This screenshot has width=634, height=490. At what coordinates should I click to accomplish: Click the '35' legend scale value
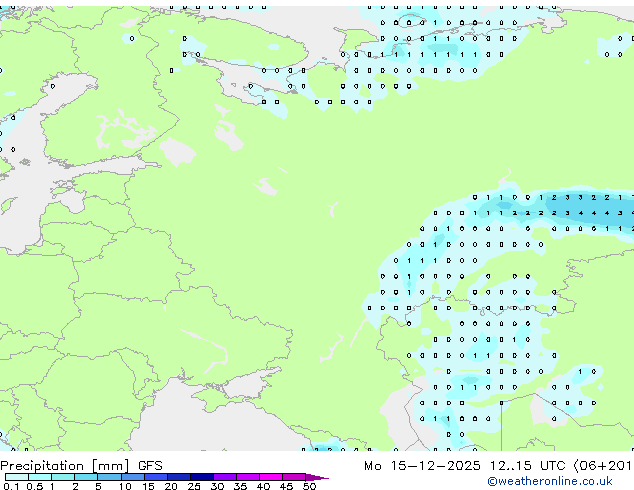(240, 486)
